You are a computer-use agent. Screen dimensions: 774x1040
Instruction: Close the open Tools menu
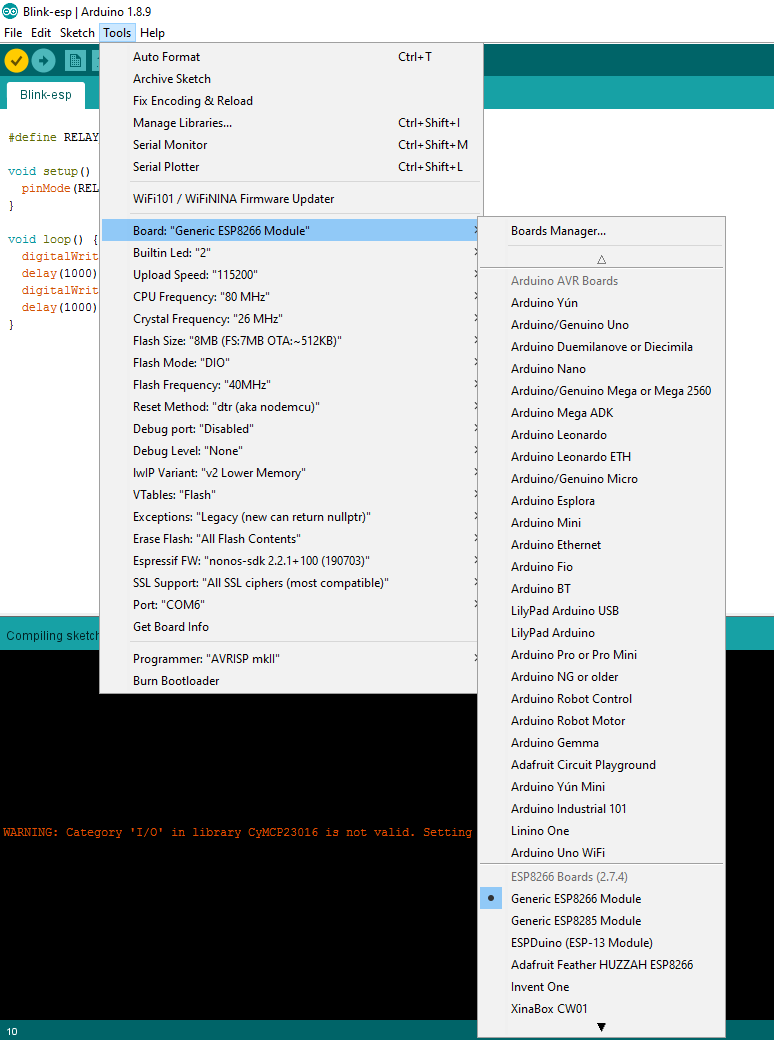[x=117, y=32]
